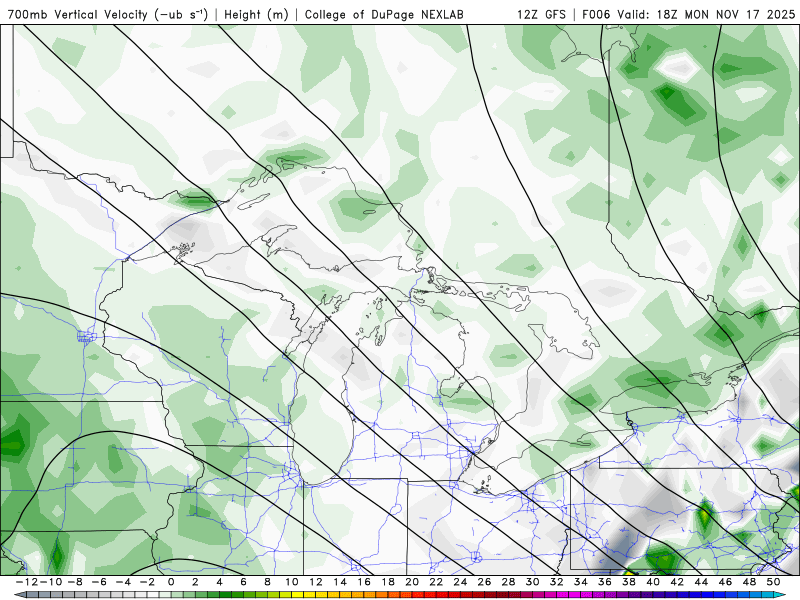Click the '34' color scale label

pyautogui.click(x=581, y=582)
